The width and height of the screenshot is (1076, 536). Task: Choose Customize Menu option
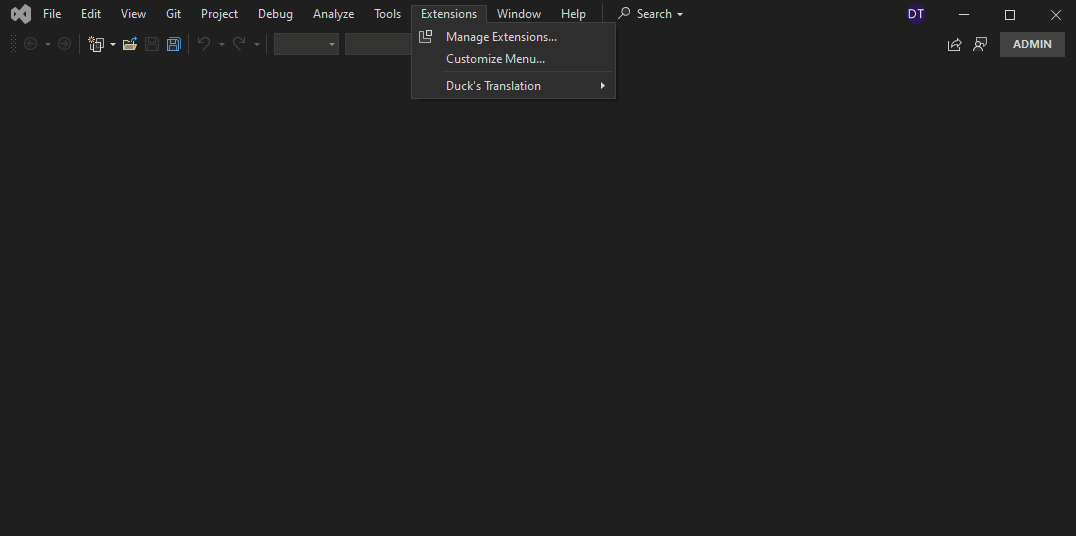click(x=495, y=59)
